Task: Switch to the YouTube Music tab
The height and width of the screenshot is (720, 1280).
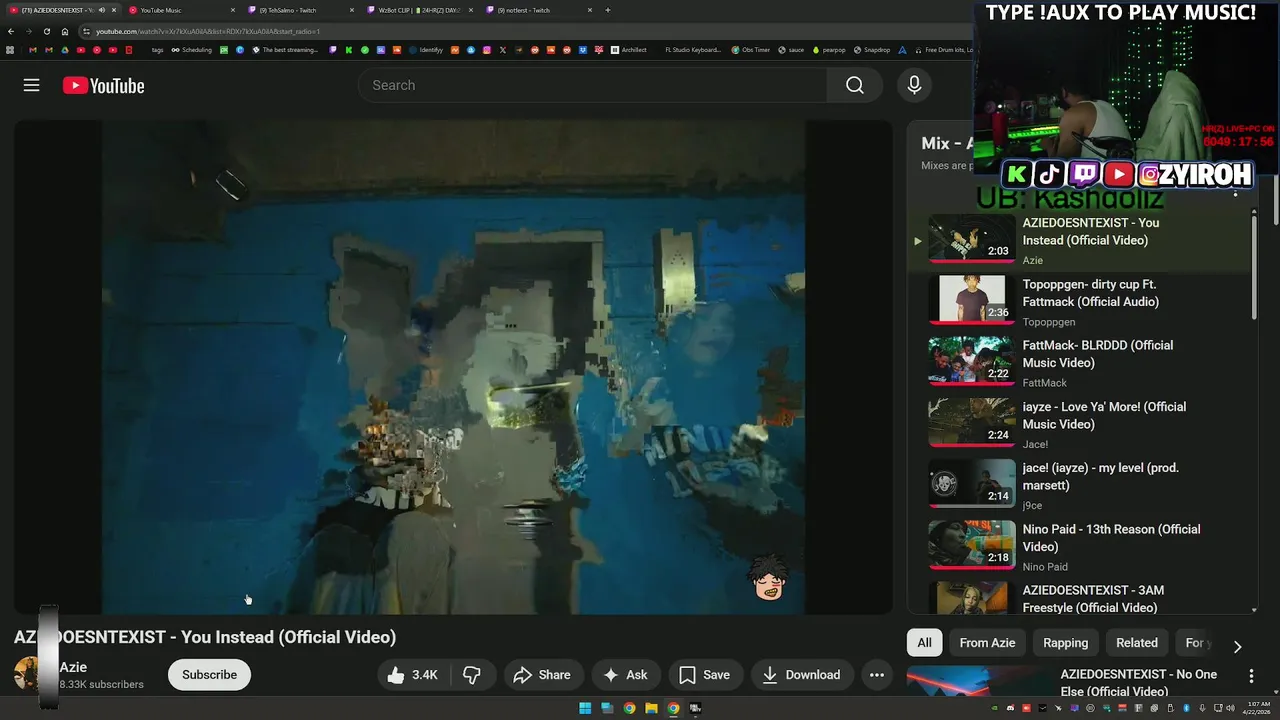Action: 180,10
